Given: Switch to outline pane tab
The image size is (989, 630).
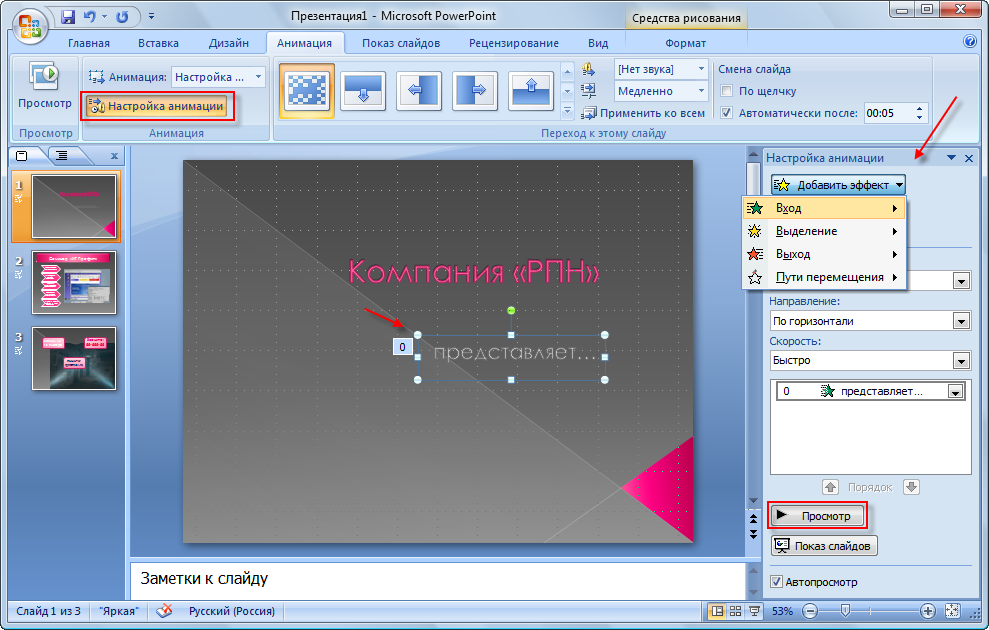Looking at the screenshot, I should (62, 155).
